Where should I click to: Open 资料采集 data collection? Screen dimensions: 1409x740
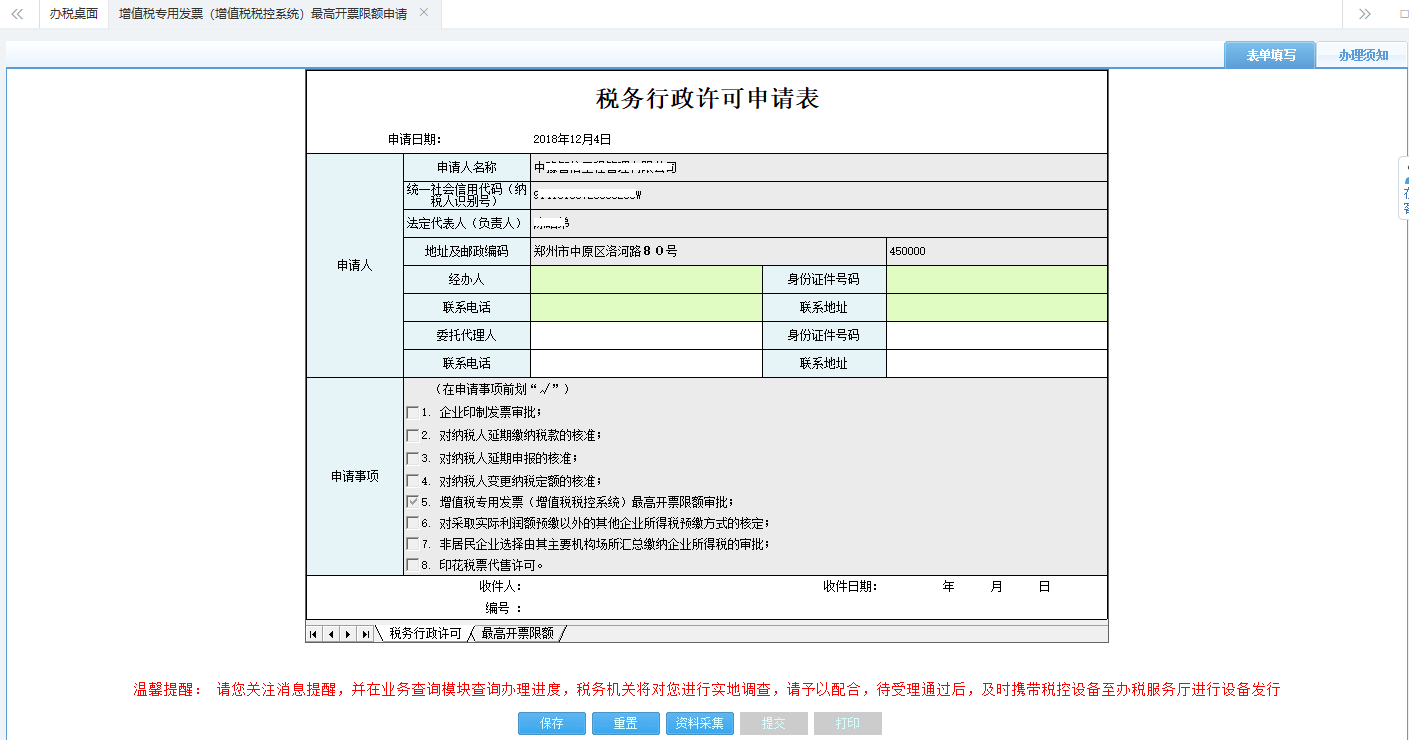(x=699, y=722)
